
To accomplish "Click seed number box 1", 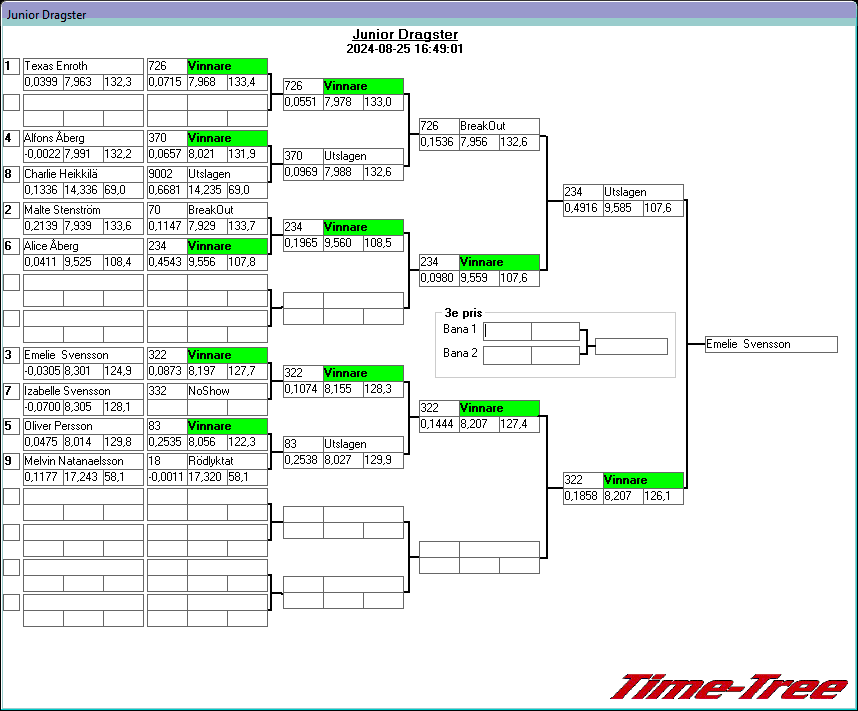I will (x=11, y=67).
